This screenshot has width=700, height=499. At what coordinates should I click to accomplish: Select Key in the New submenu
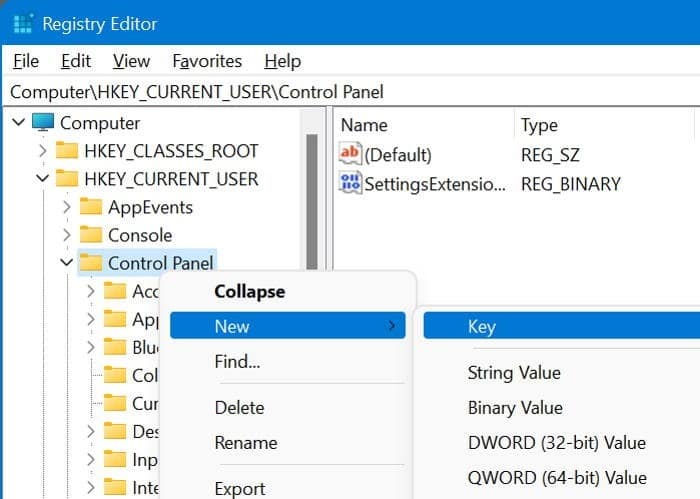[x=562, y=326]
